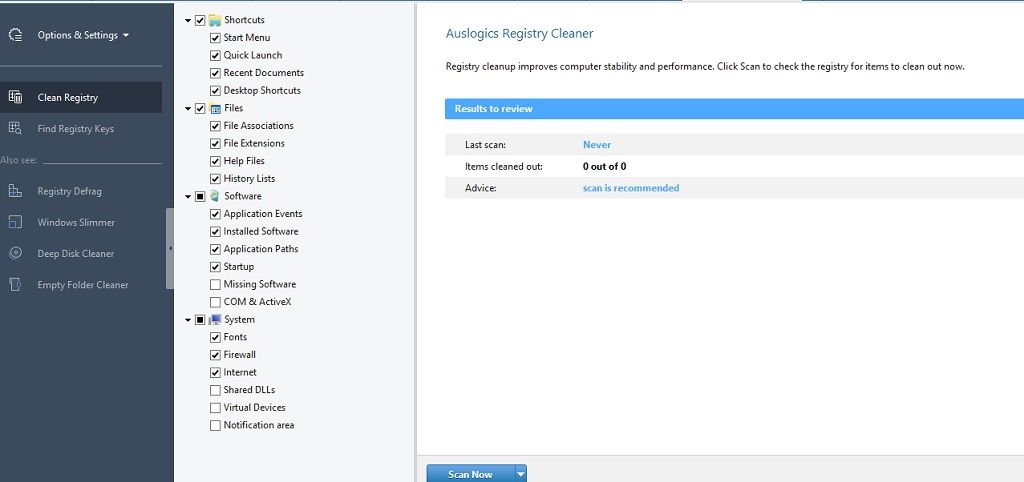Open the Scan Now dropdown arrow
Screen dimensions: 1024x482
click(520, 474)
